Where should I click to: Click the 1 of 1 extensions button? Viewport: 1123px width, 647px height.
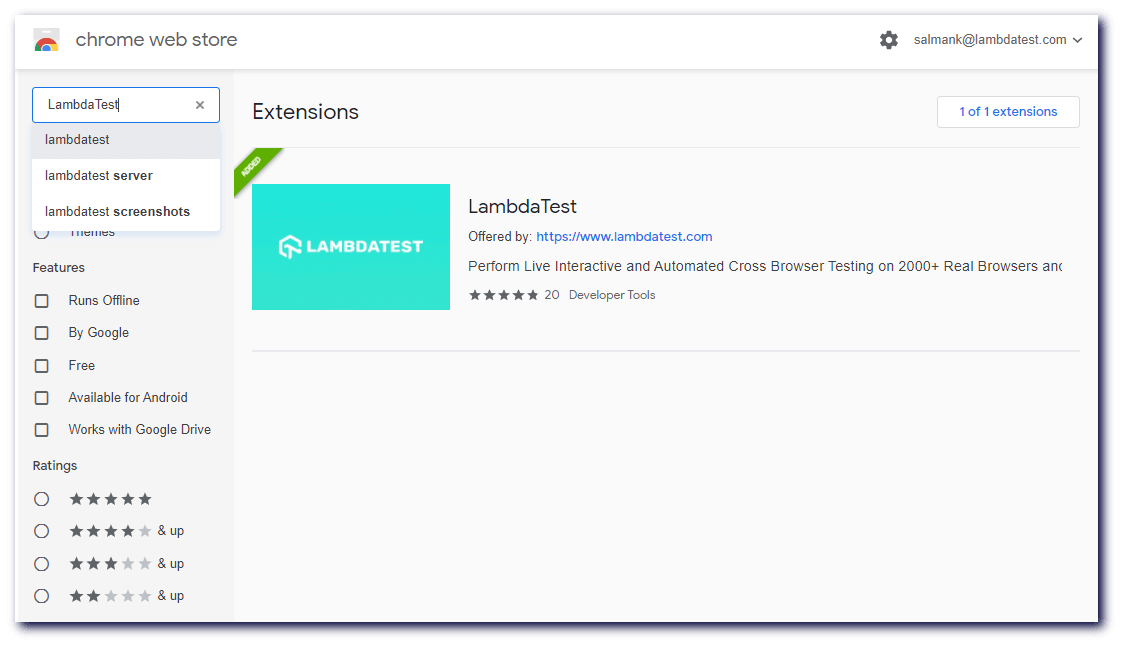pos(1007,111)
